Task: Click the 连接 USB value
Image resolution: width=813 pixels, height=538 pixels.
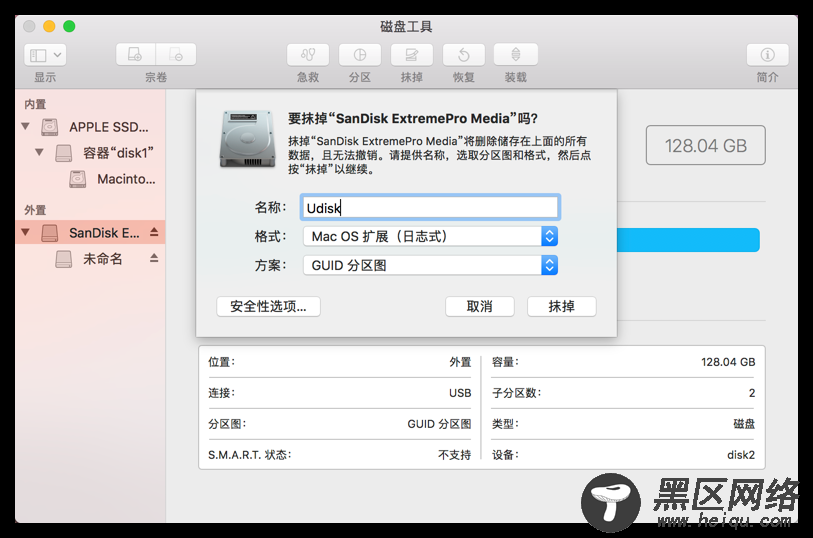Action: (460, 393)
